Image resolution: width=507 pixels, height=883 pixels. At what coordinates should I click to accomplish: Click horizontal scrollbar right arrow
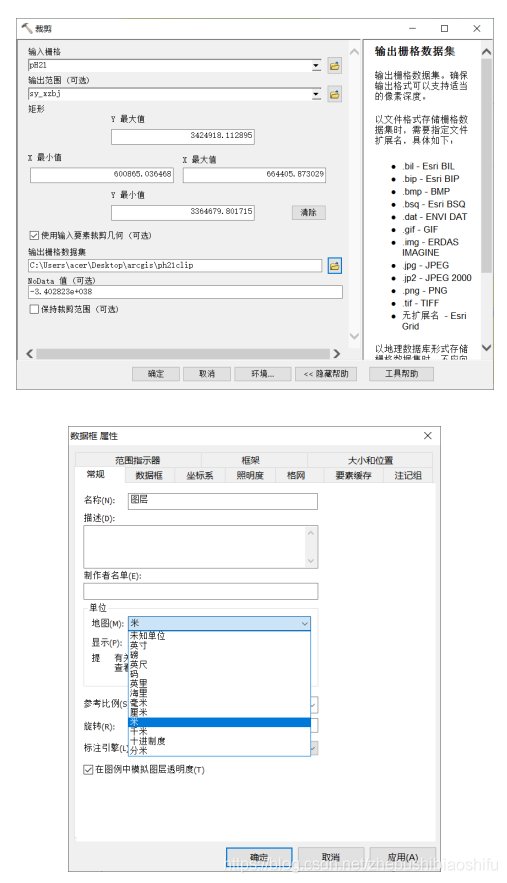pyautogui.click(x=336, y=354)
